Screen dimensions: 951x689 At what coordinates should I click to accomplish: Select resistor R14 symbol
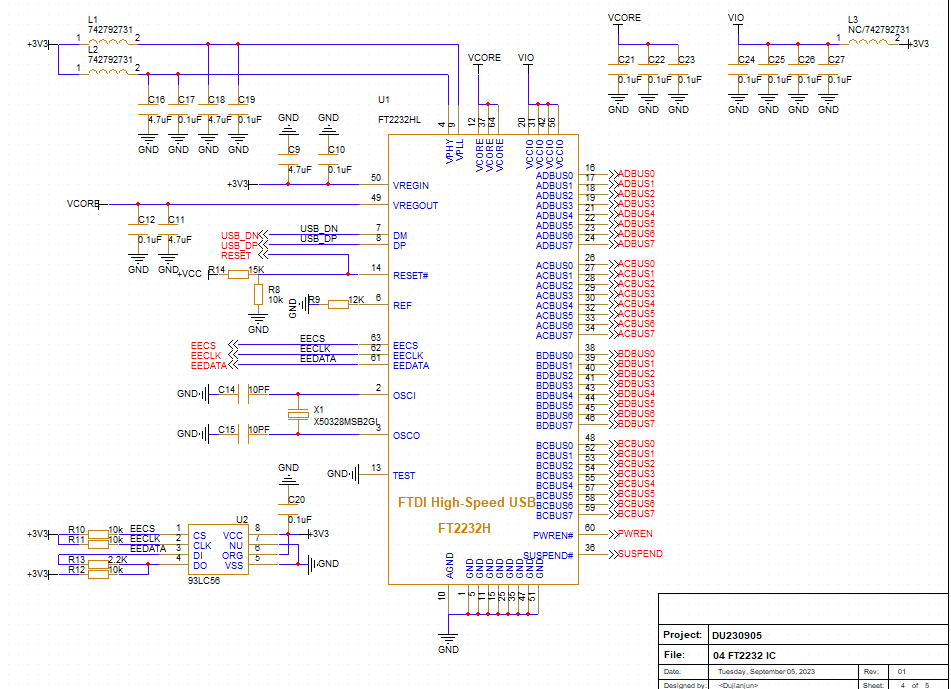coord(238,275)
